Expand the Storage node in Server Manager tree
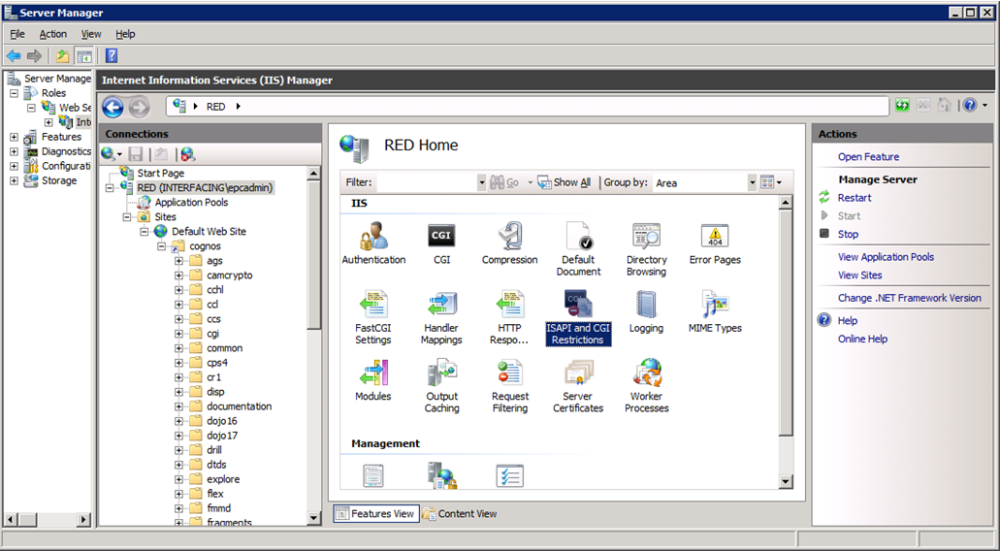 [x=13, y=181]
